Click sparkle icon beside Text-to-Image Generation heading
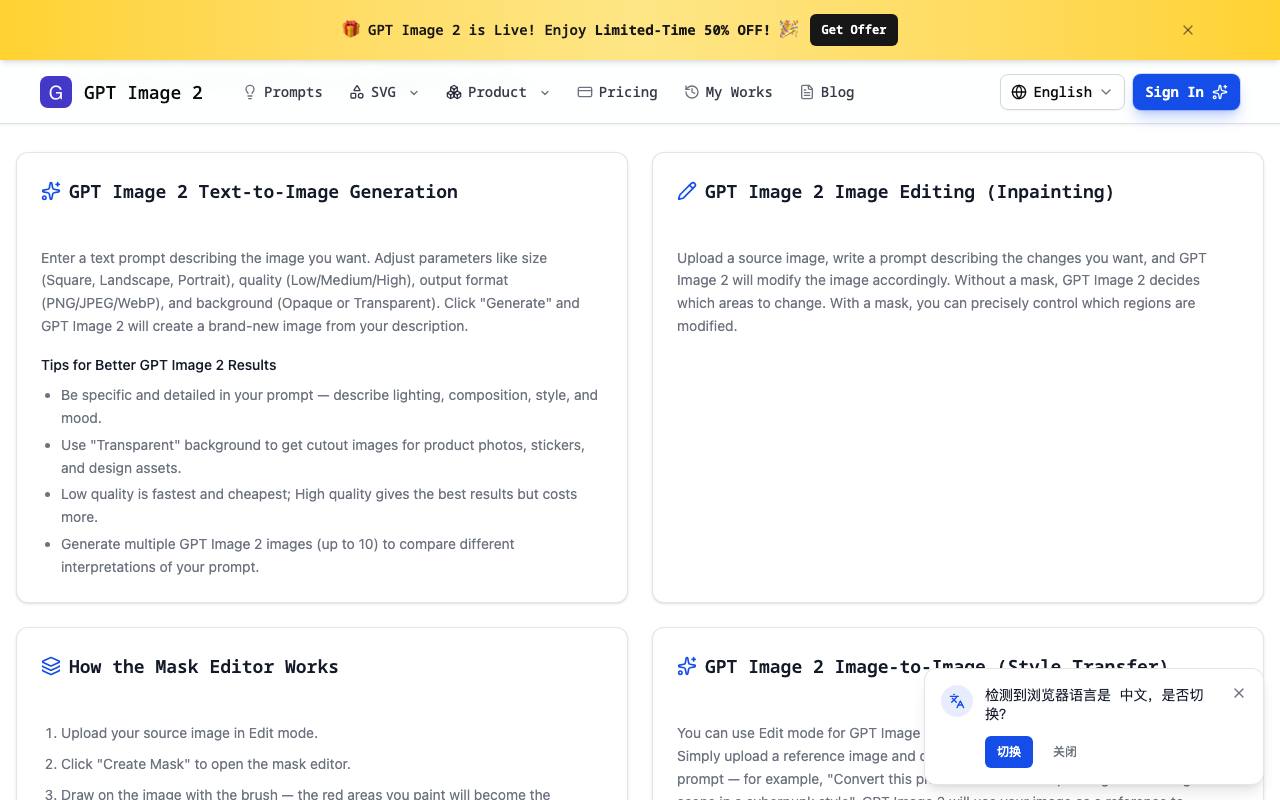1280x800 pixels. [x=51, y=191]
